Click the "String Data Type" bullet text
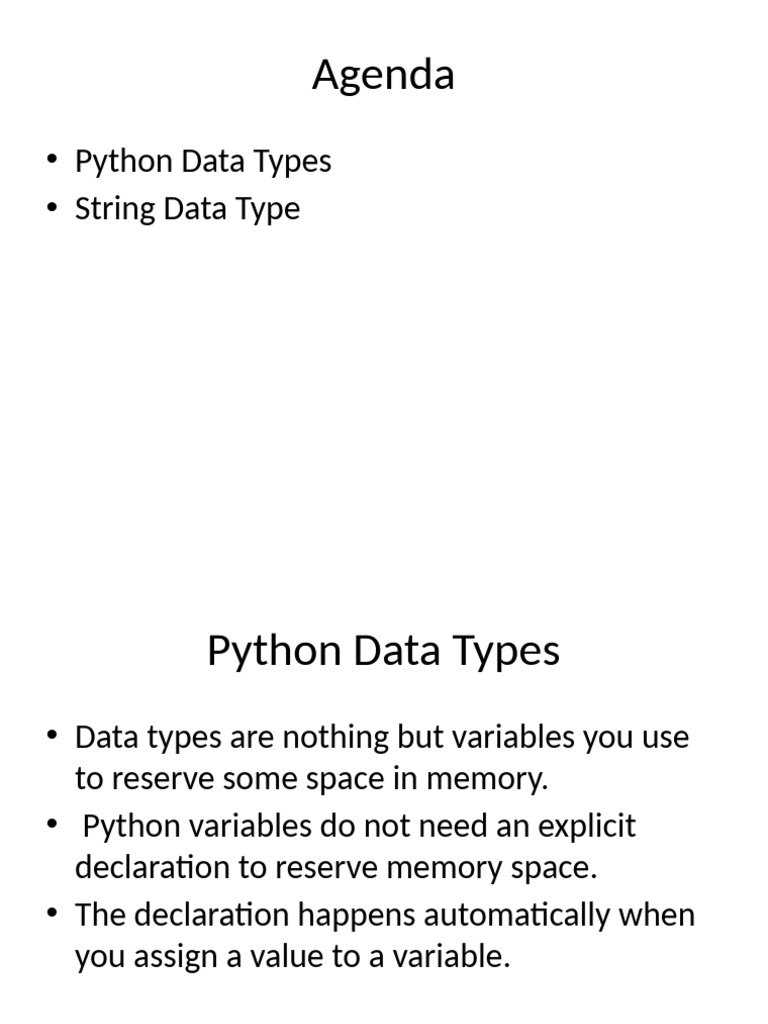 pyautogui.click(x=187, y=209)
